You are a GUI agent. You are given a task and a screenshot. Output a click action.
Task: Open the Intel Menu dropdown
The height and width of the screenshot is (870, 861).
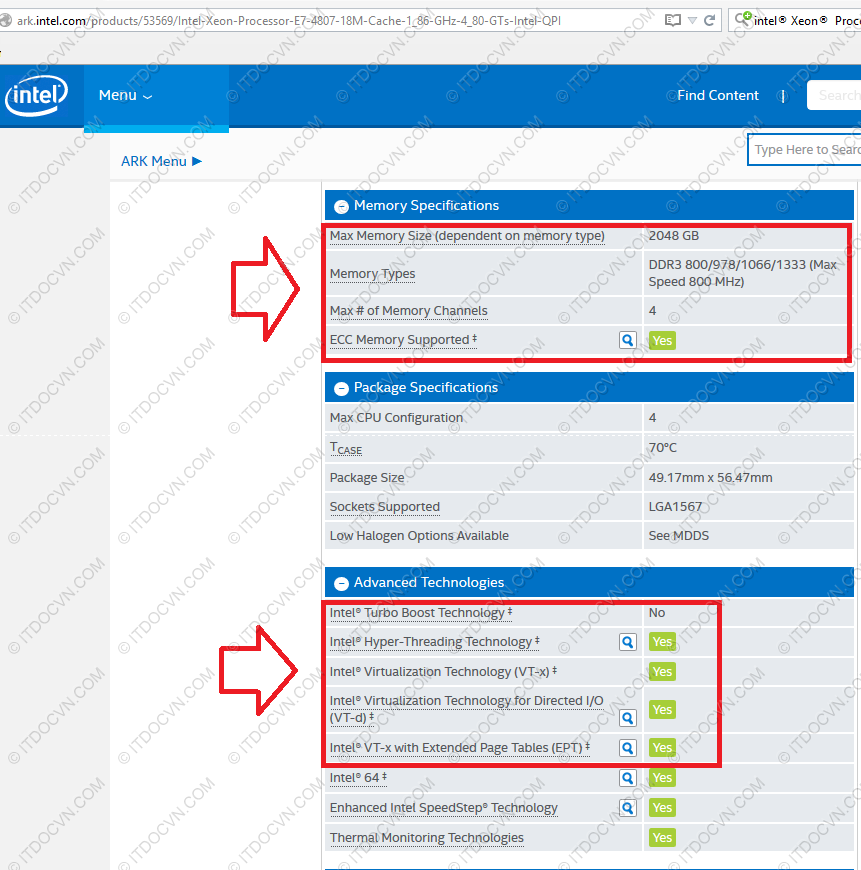pos(125,96)
